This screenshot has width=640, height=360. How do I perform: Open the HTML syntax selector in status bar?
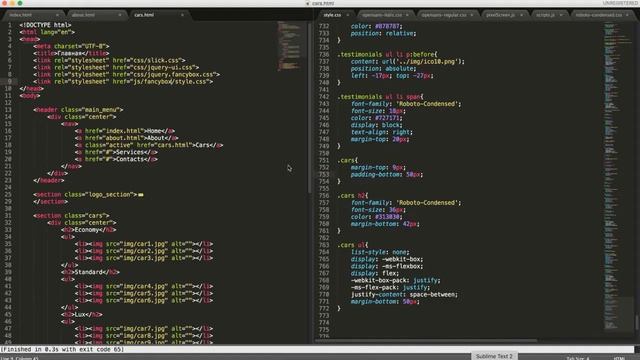[x=619, y=358]
